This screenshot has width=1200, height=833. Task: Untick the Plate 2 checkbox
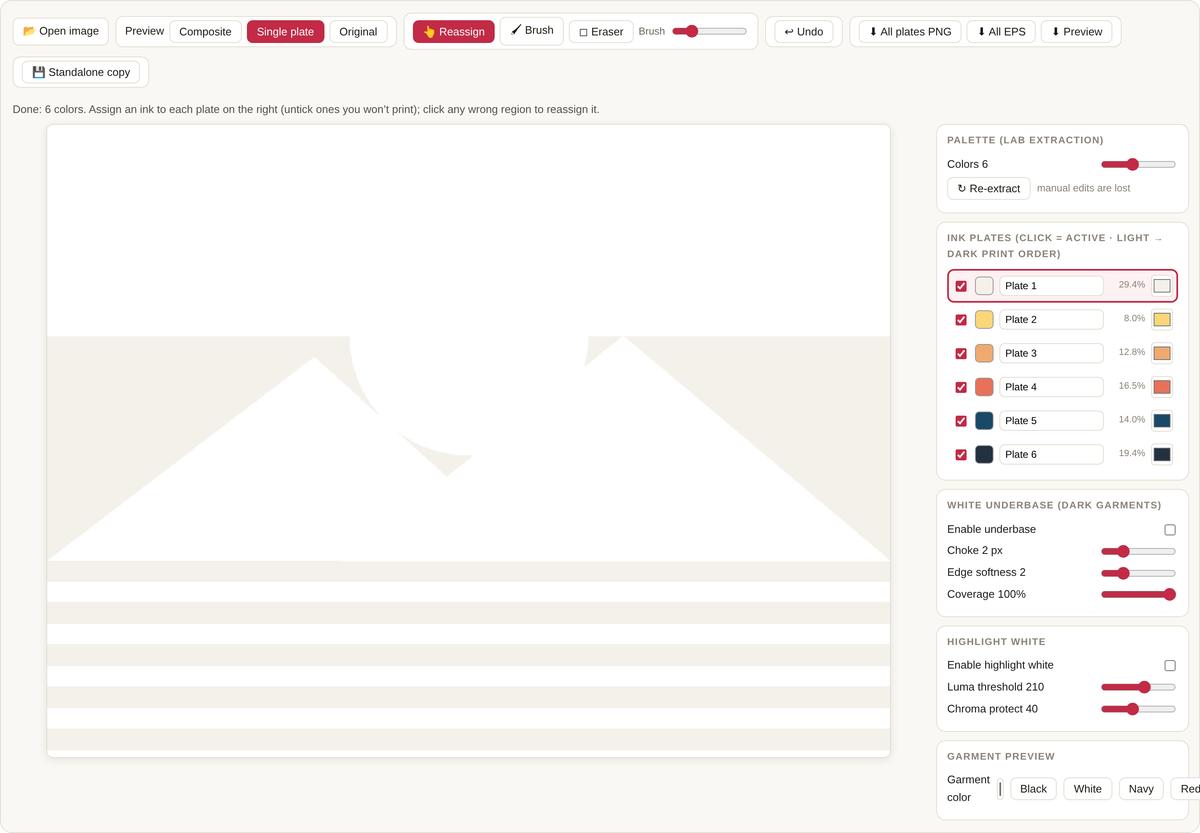(961, 320)
